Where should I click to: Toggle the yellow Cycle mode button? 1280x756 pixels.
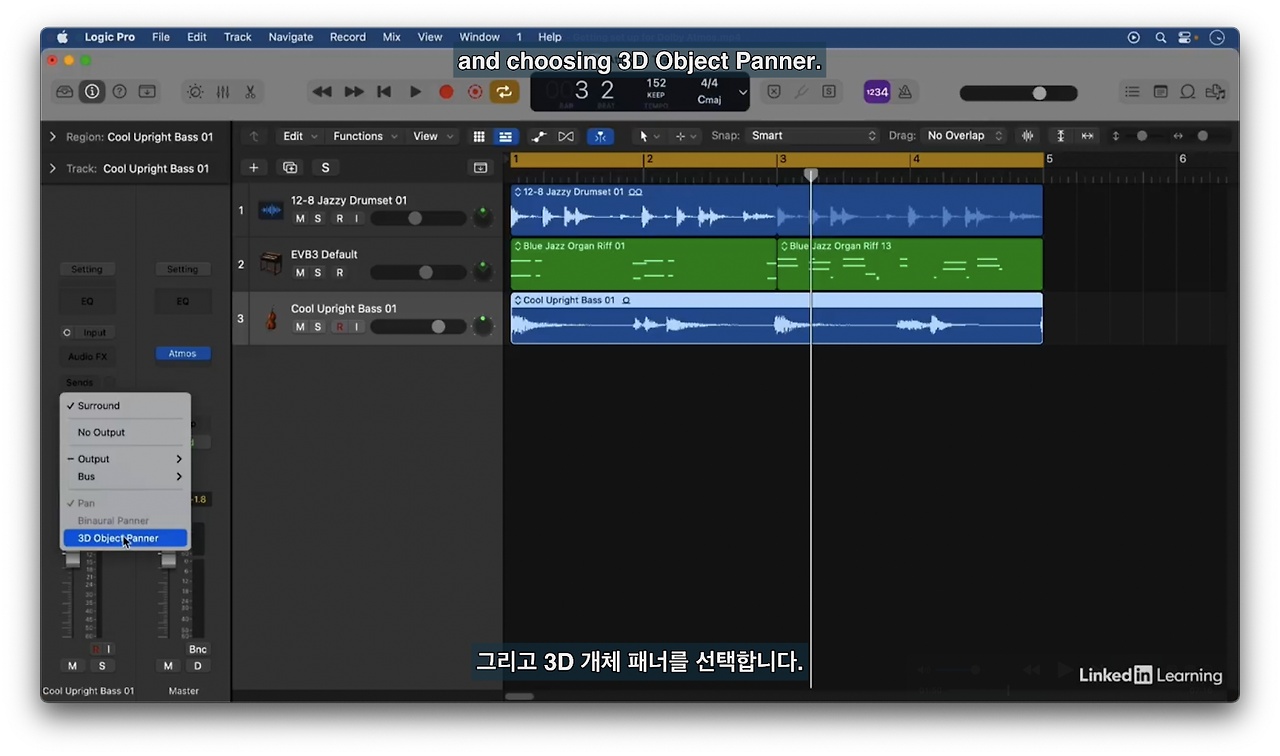[504, 92]
